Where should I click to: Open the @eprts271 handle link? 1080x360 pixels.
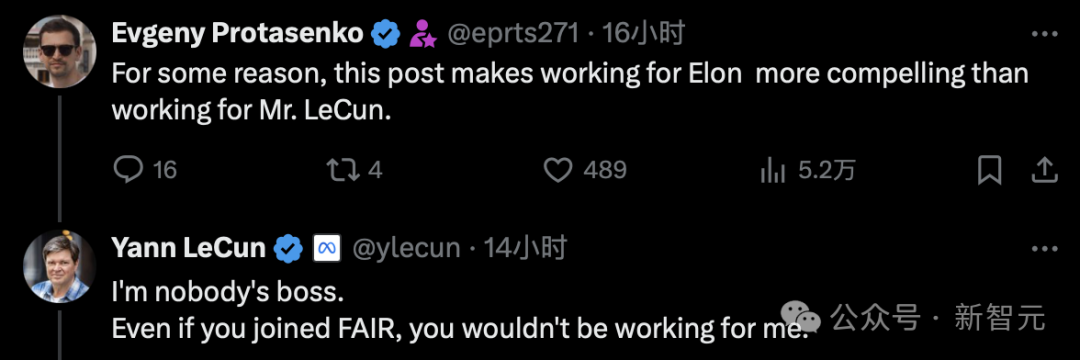click(x=513, y=34)
